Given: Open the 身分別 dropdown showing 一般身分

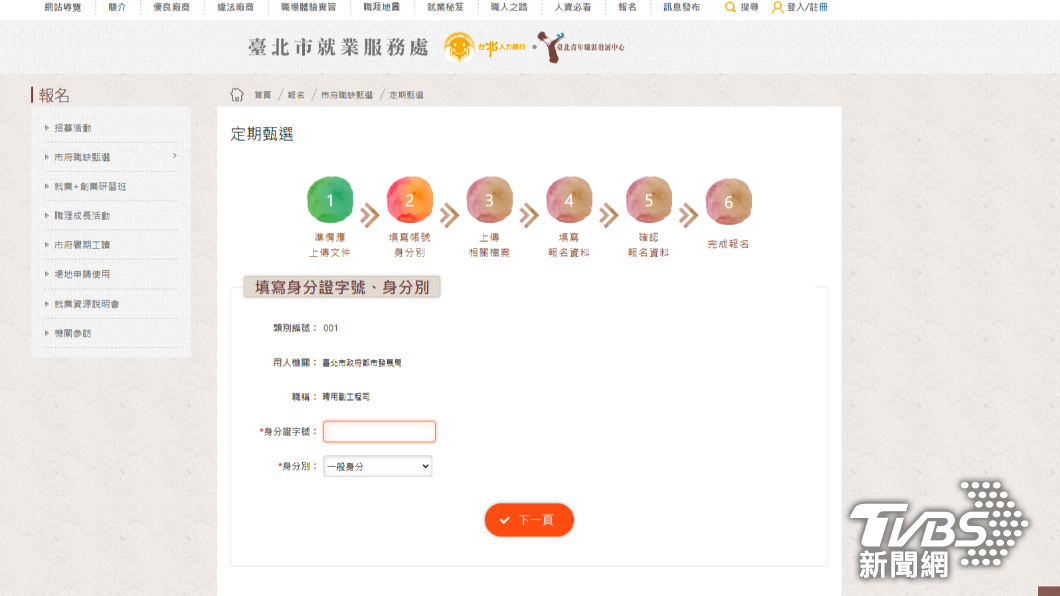Looking at the screenshot, I should pos(377,466).
